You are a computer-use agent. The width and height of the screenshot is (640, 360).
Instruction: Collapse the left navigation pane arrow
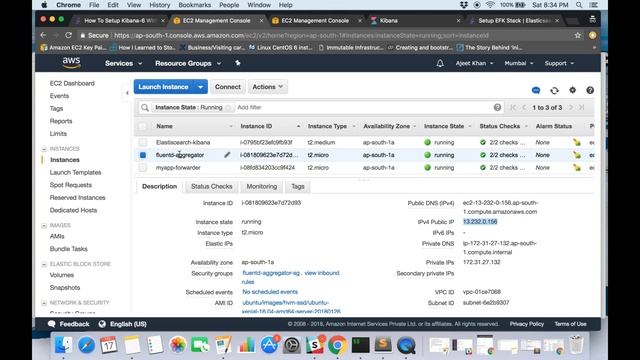coord(127,93)
